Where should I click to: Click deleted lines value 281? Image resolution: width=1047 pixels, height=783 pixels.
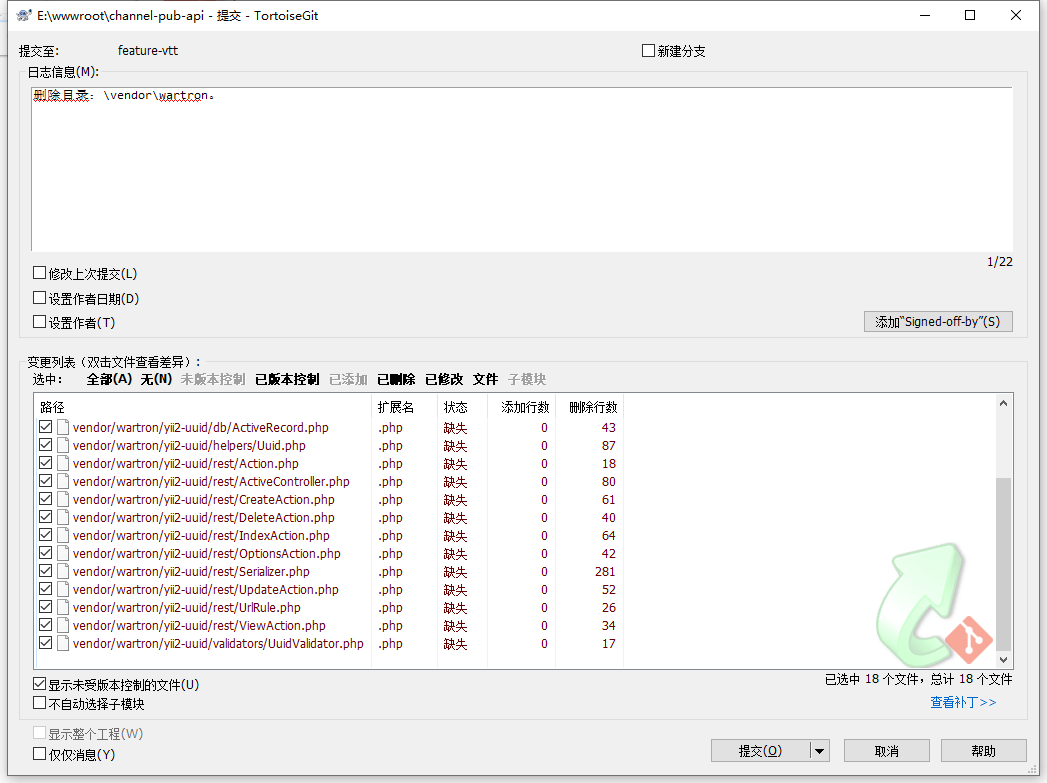(605, 571)
